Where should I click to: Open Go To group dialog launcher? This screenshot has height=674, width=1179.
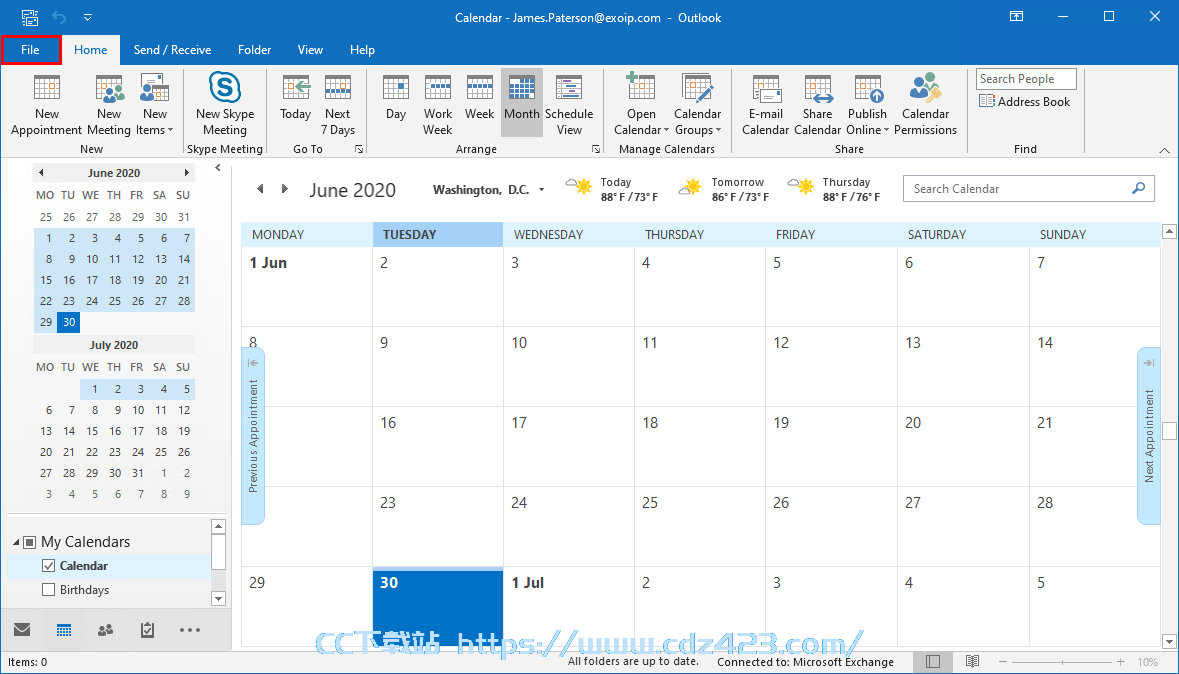coord(359,150)
